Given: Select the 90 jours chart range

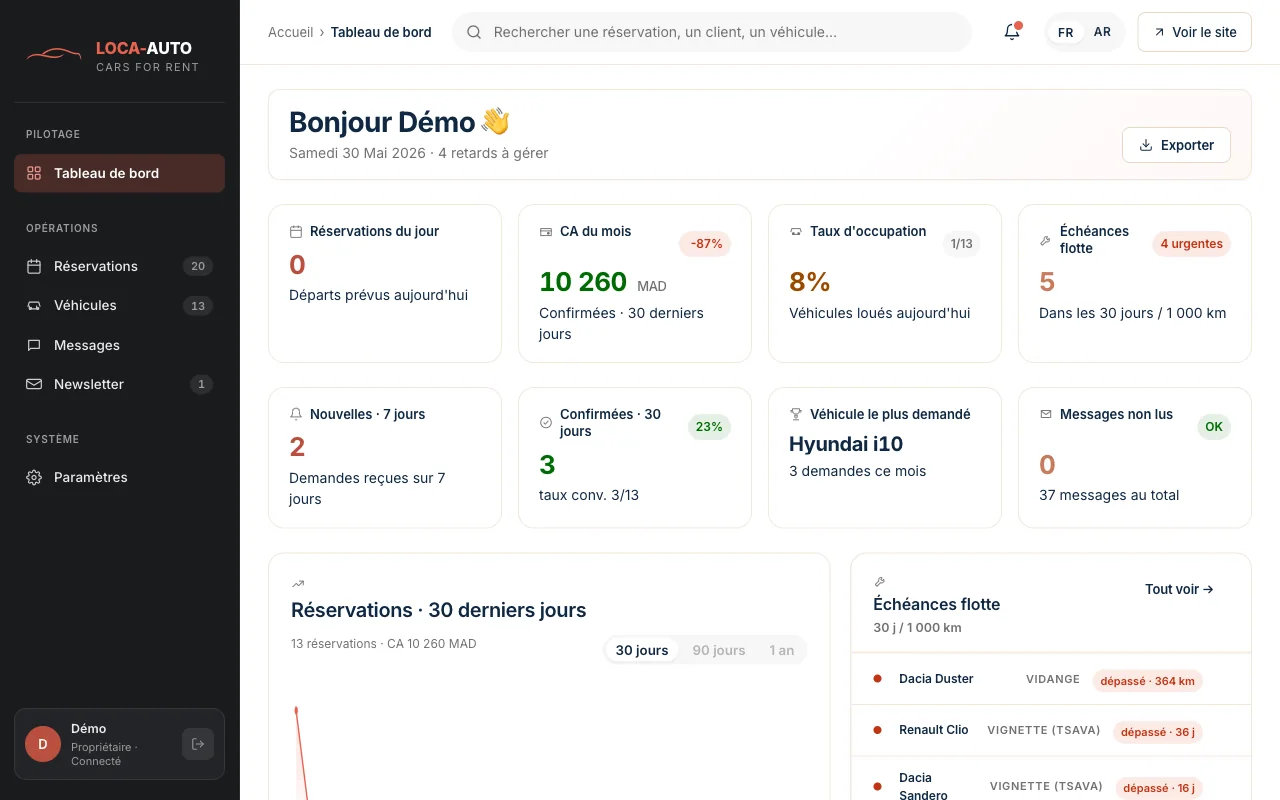Looking at the screenshot, I should 719,650.
